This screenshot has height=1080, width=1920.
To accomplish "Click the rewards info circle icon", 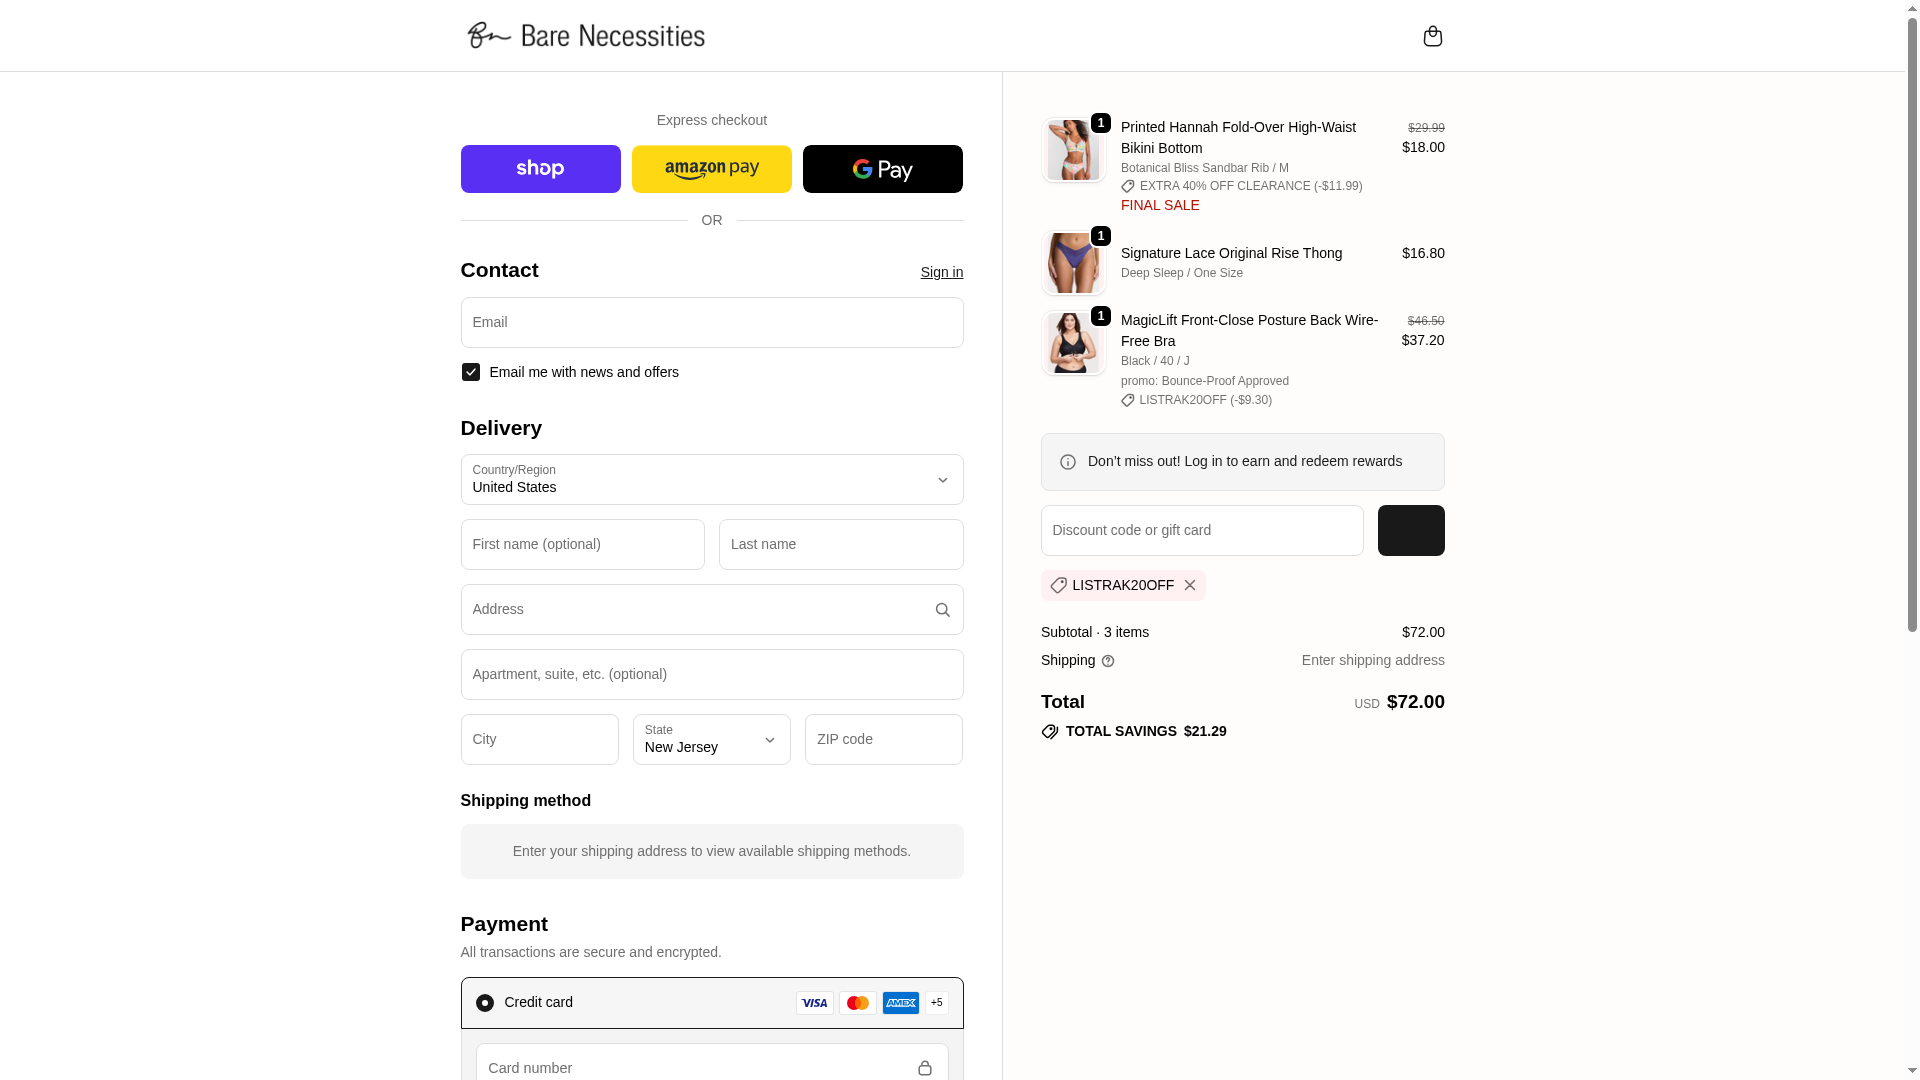I will coord(1068,462).
